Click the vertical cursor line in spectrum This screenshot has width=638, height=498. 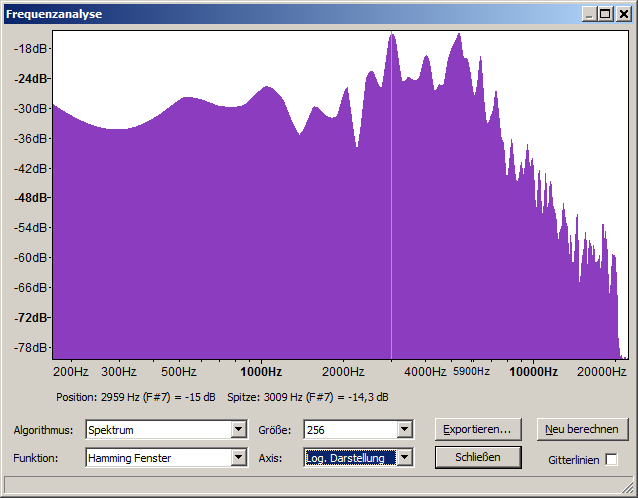[x=391, y=195]
